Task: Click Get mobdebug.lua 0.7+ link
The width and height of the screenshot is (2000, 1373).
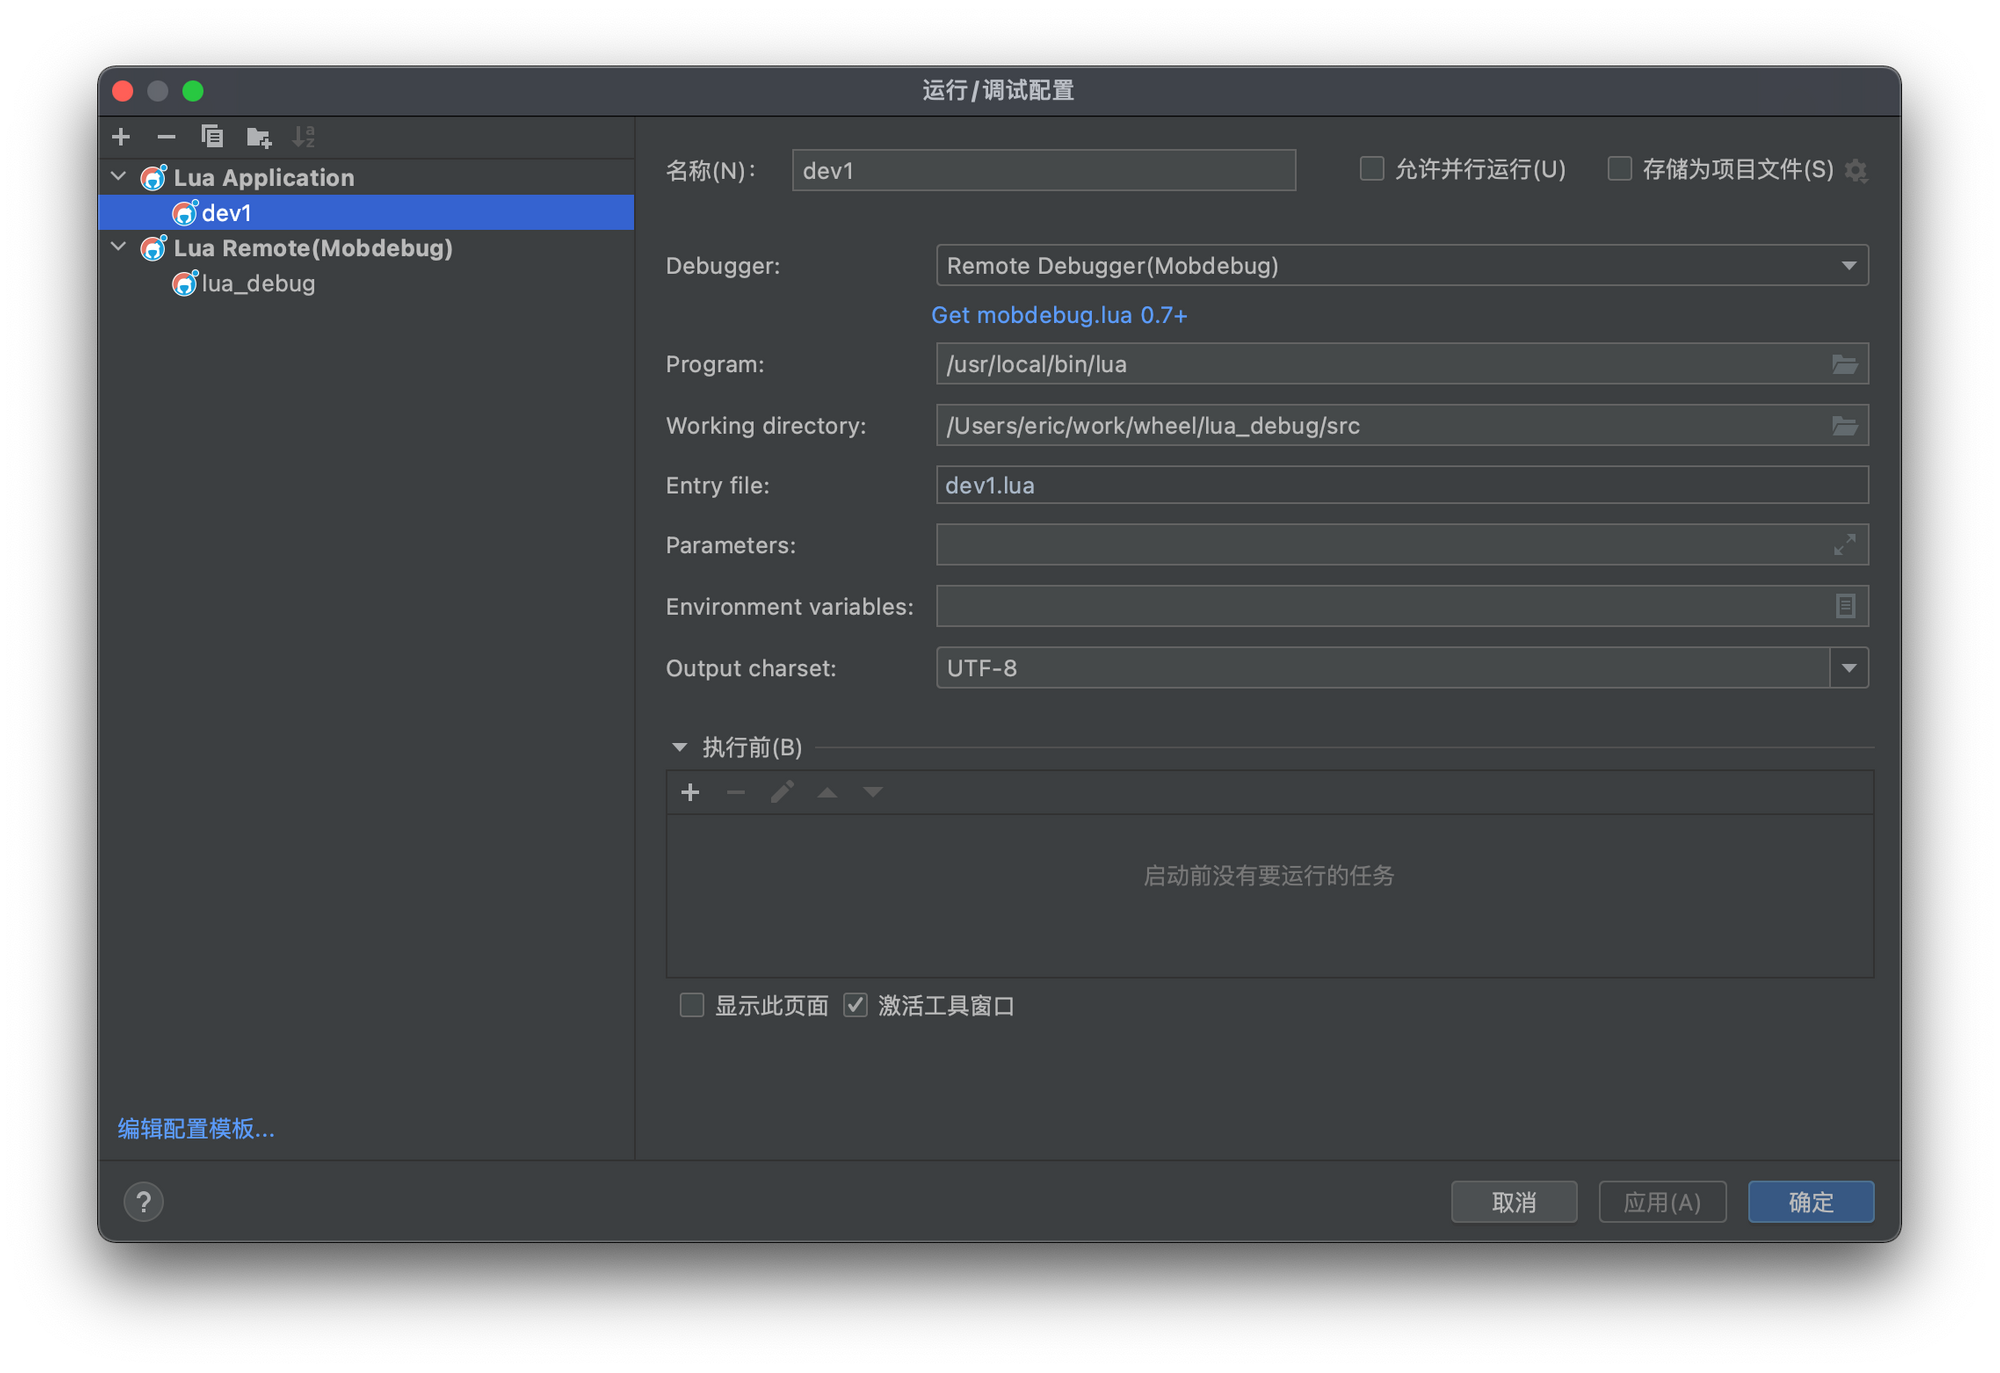Action: (1059, 315)
